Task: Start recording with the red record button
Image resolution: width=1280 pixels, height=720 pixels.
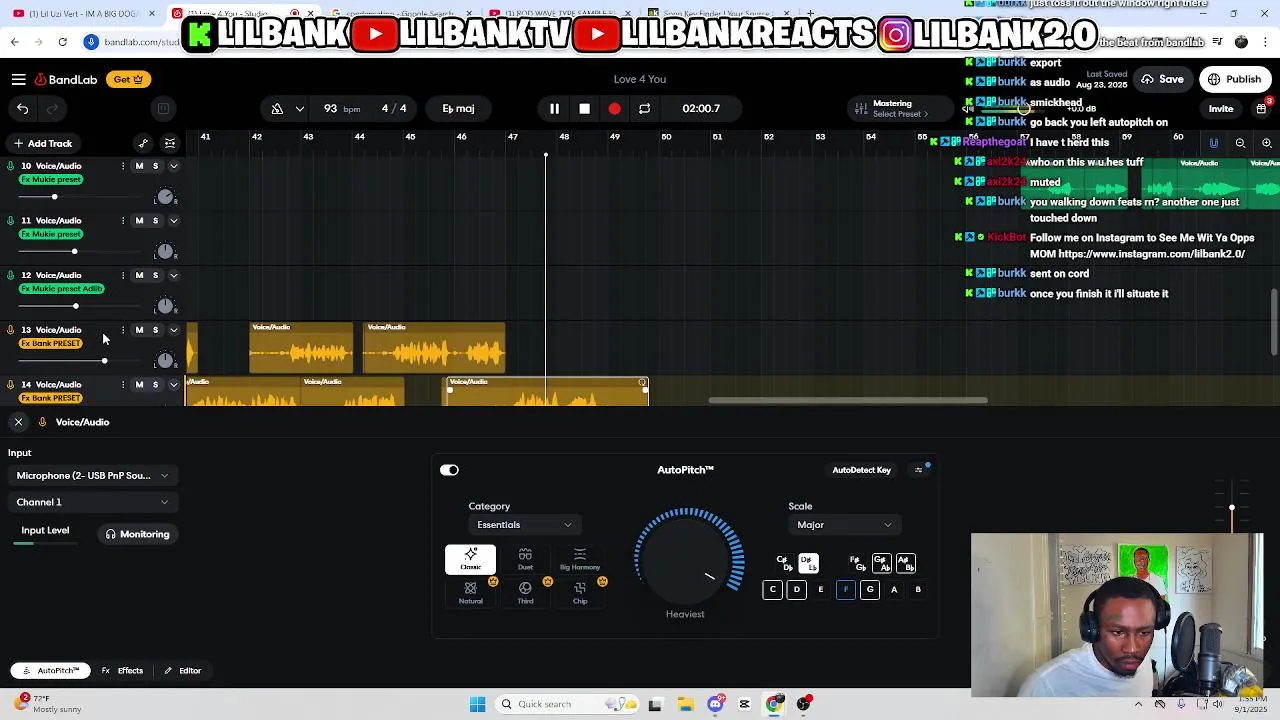Action: (x=614, y=108)
